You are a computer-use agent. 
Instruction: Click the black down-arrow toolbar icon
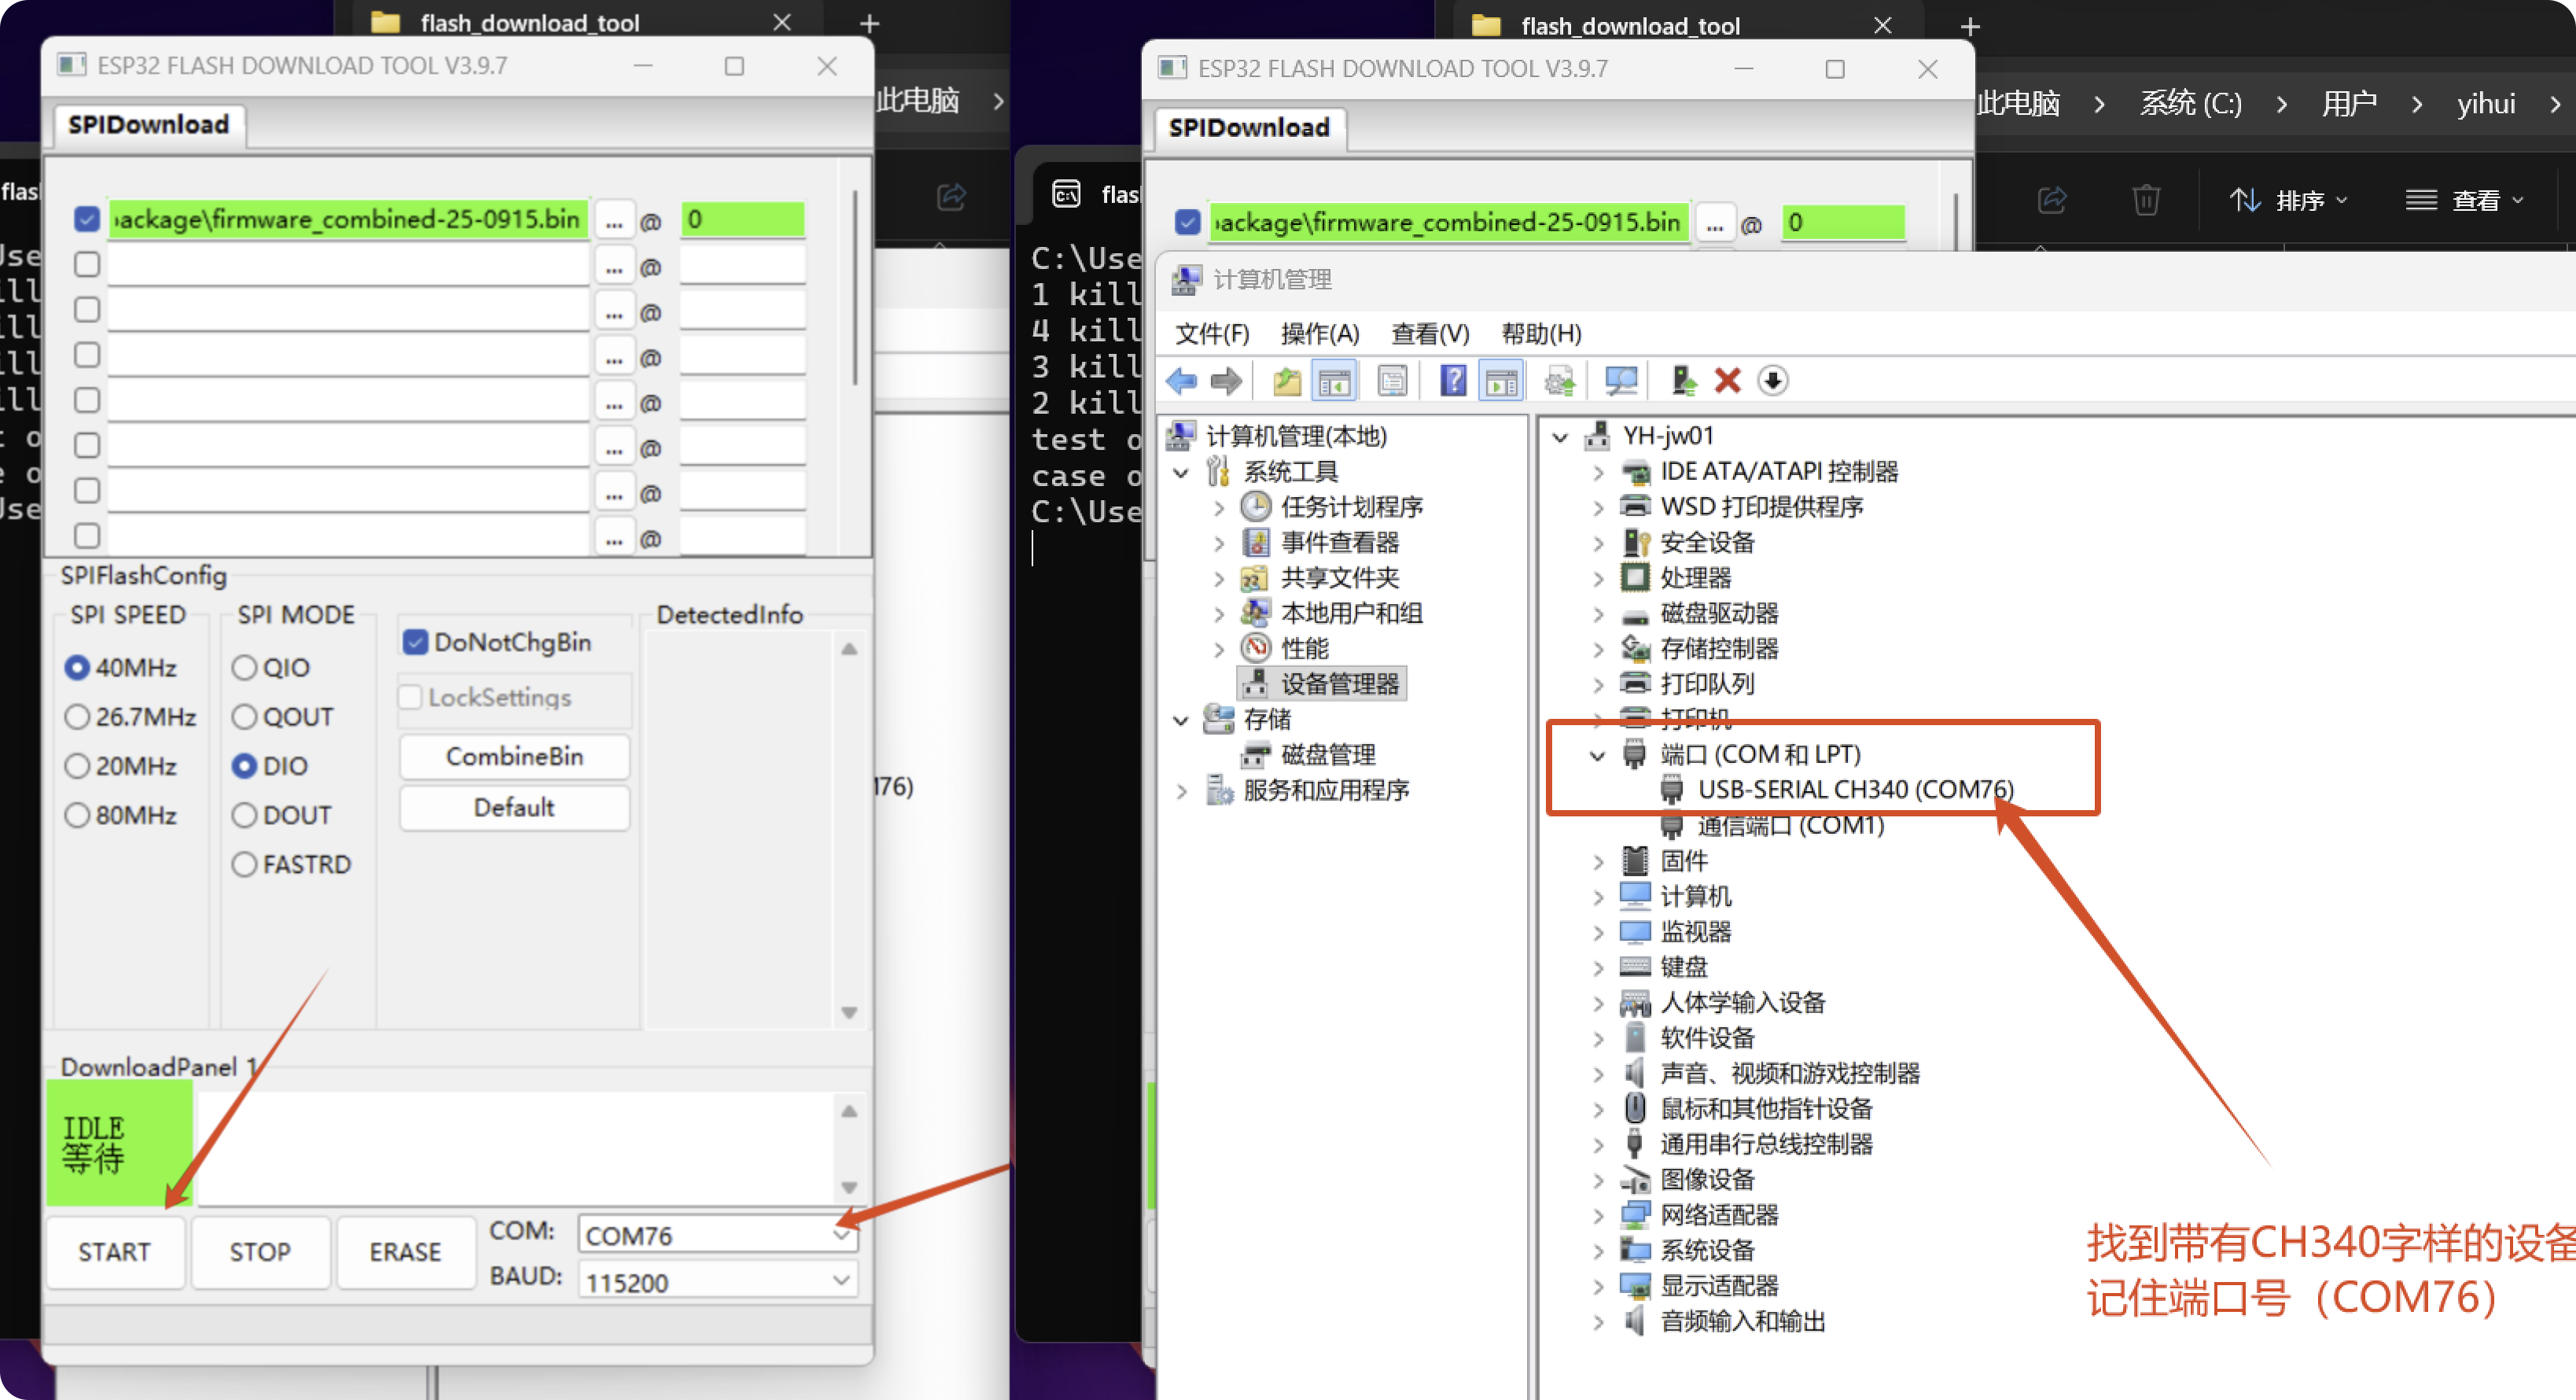point(1772,381)
